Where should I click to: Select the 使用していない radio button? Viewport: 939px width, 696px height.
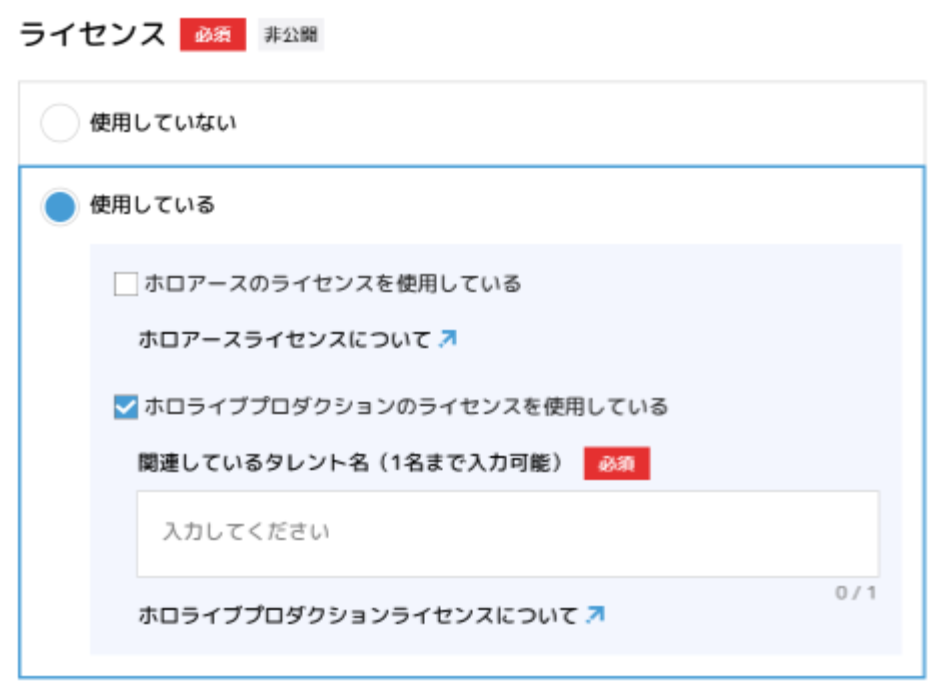(59, 124)
